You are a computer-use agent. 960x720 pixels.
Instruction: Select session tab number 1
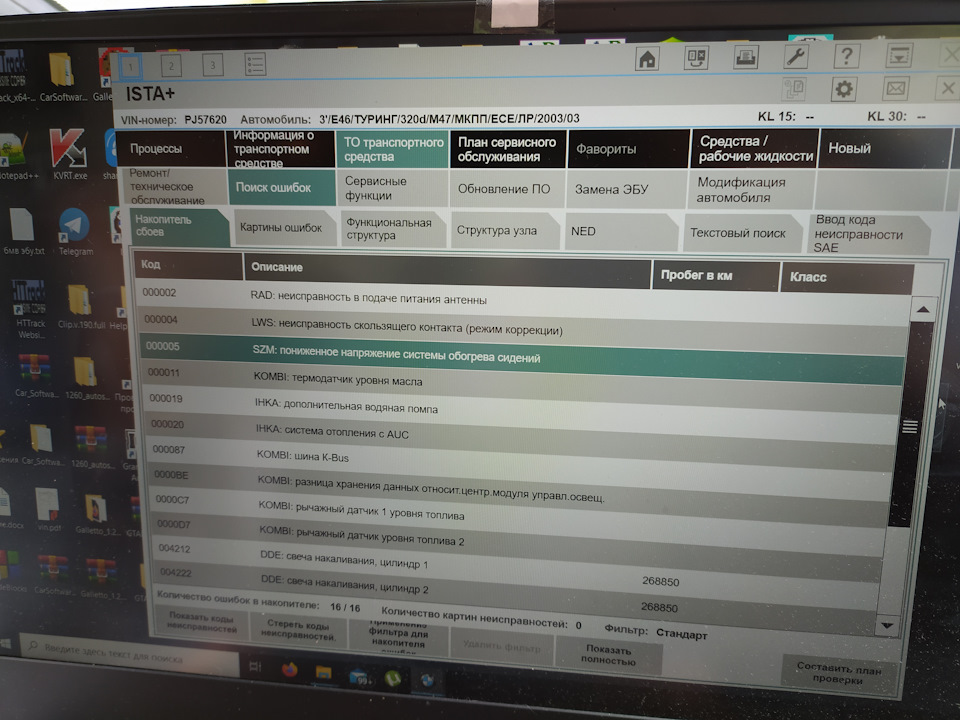pyautogui.click(x=130, y=66)
